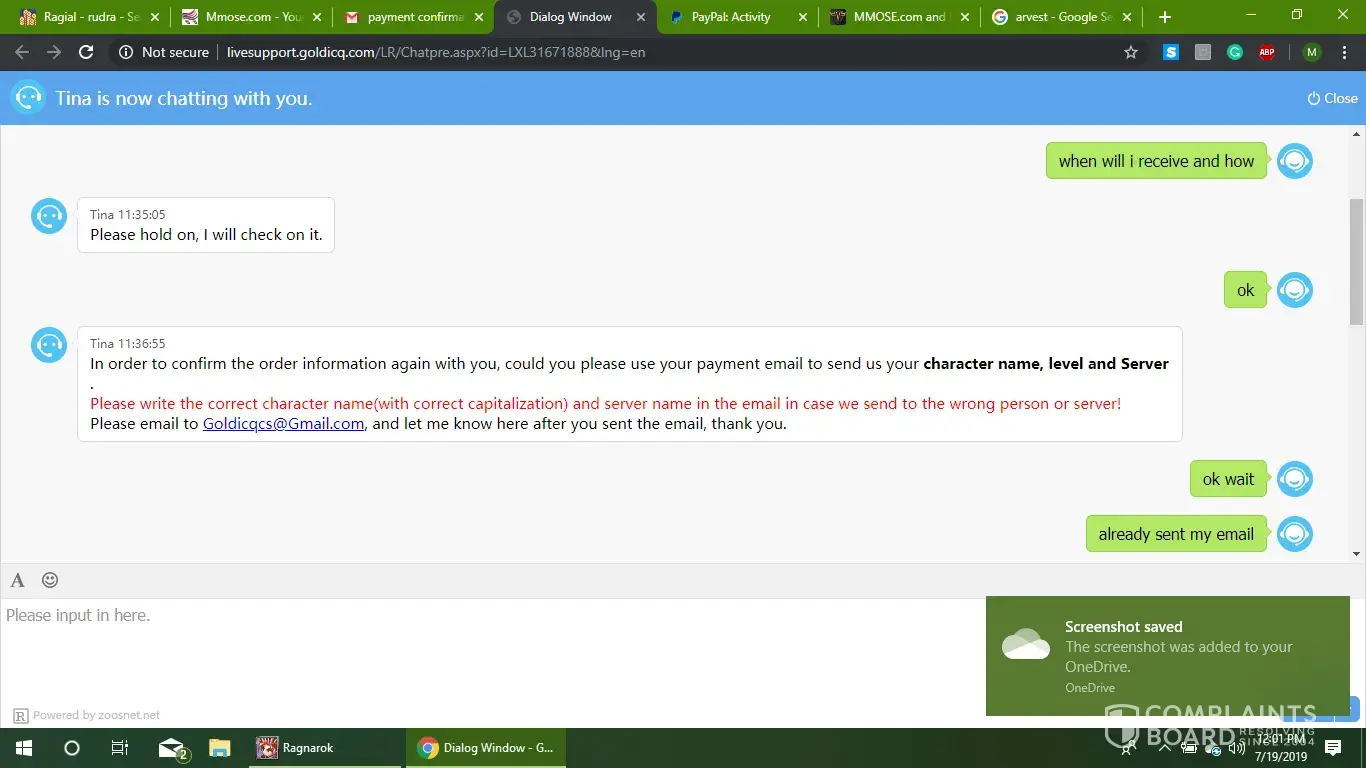Open the font formatting 'A' icon
This screenshot has width=1366, height=768.
(x=17, y=580)
